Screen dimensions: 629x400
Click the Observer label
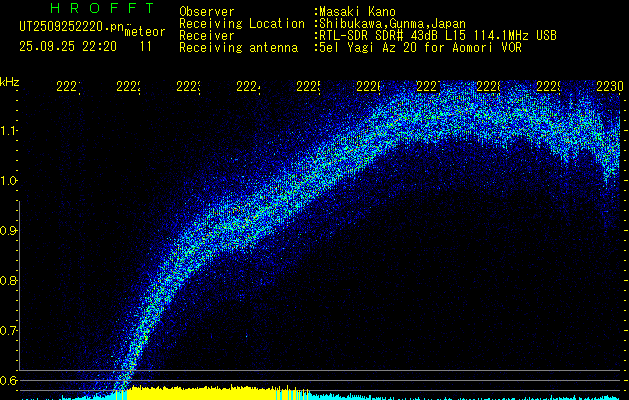point(207,12)
